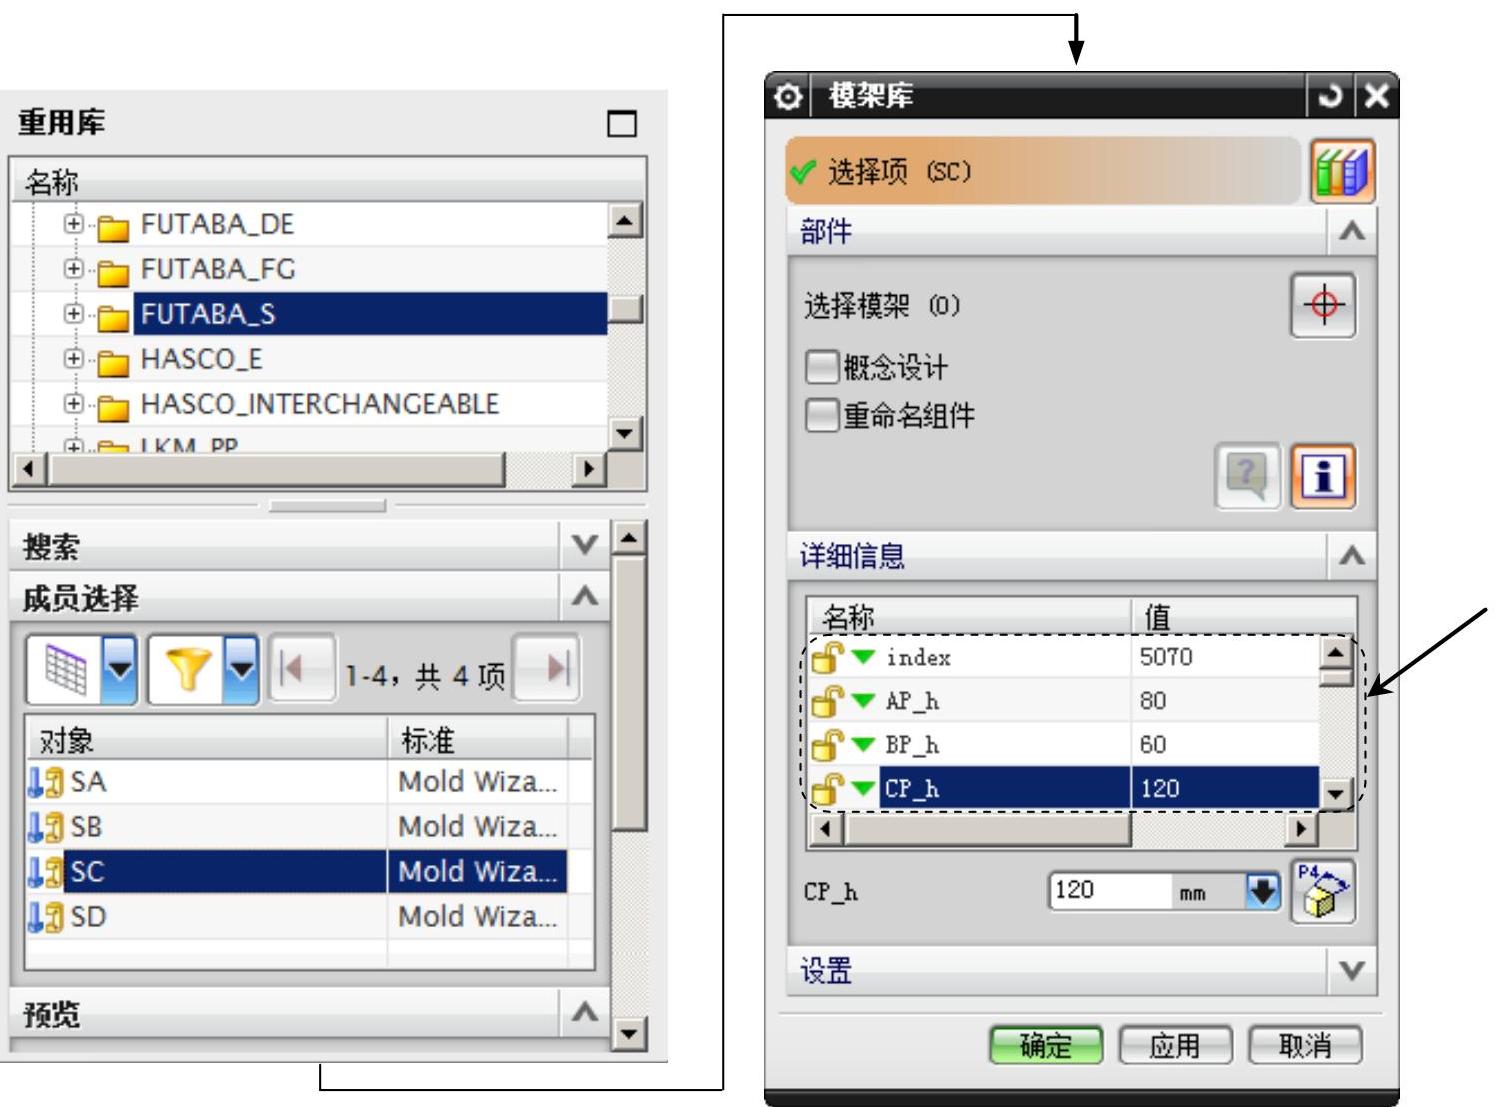Select the SC member row
The height and width of the screenshot is (1107, 1507).
click(x=297, y=871)
